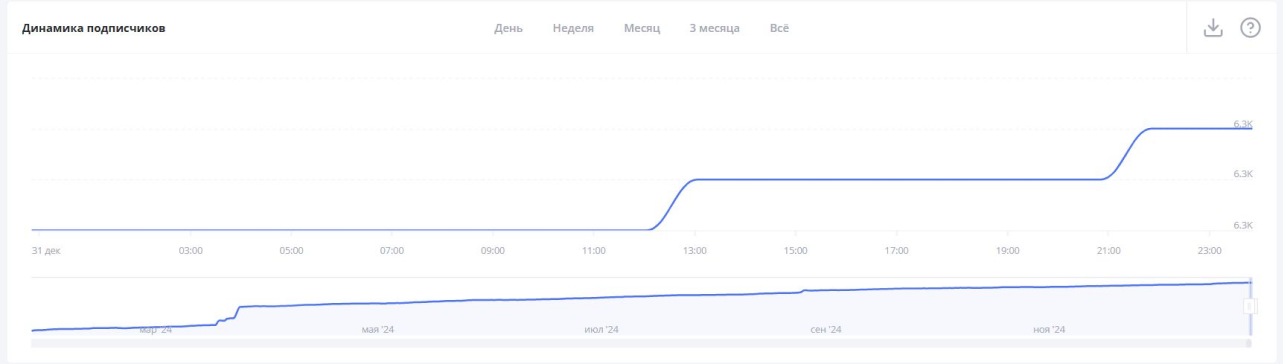Choose the 3 месяца range
1283x364 pixels.
click(714, 28)
